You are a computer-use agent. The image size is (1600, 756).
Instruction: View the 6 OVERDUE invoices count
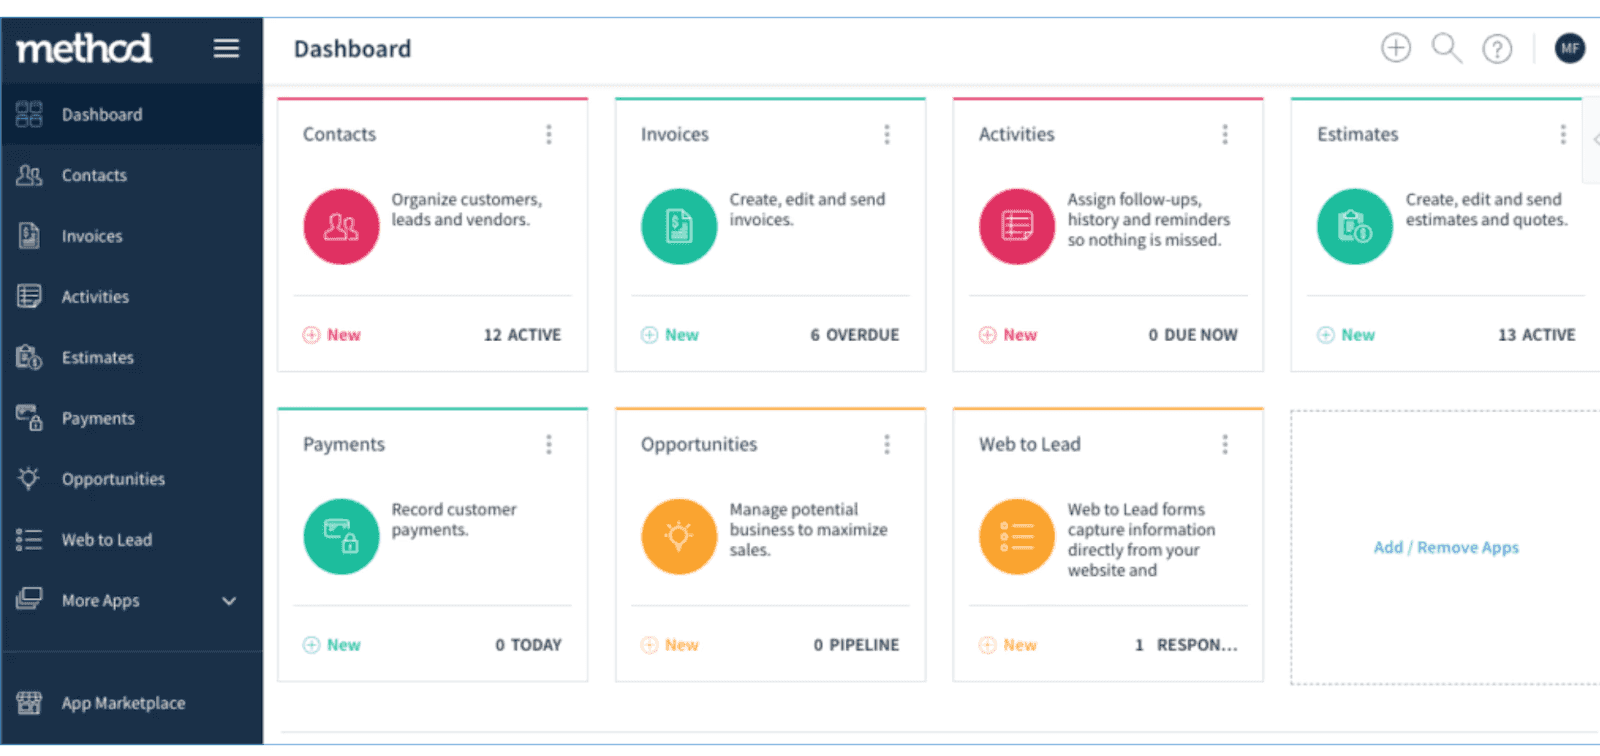[x=855, y=335]
